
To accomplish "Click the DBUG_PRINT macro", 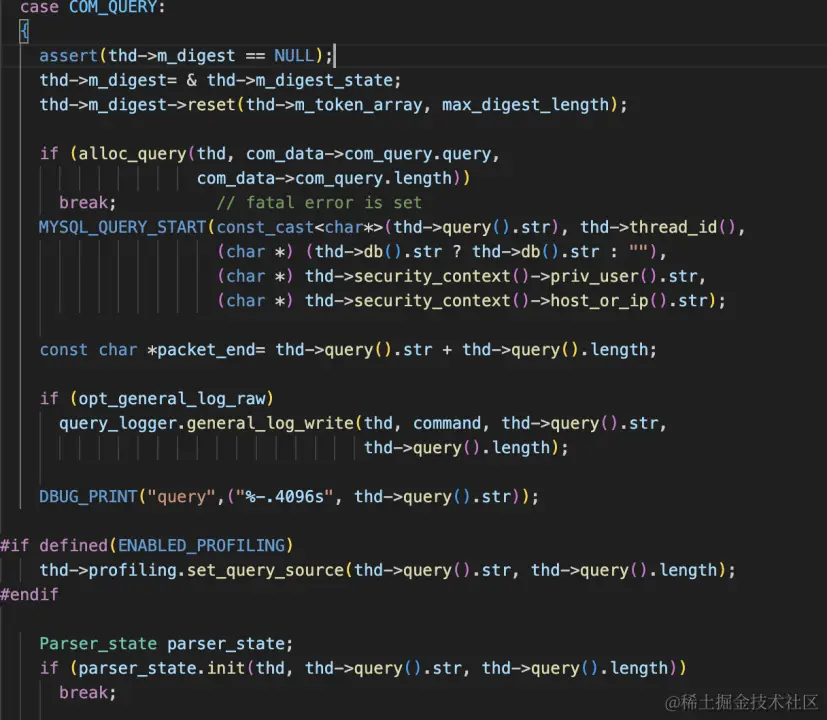I will point(88,496).
